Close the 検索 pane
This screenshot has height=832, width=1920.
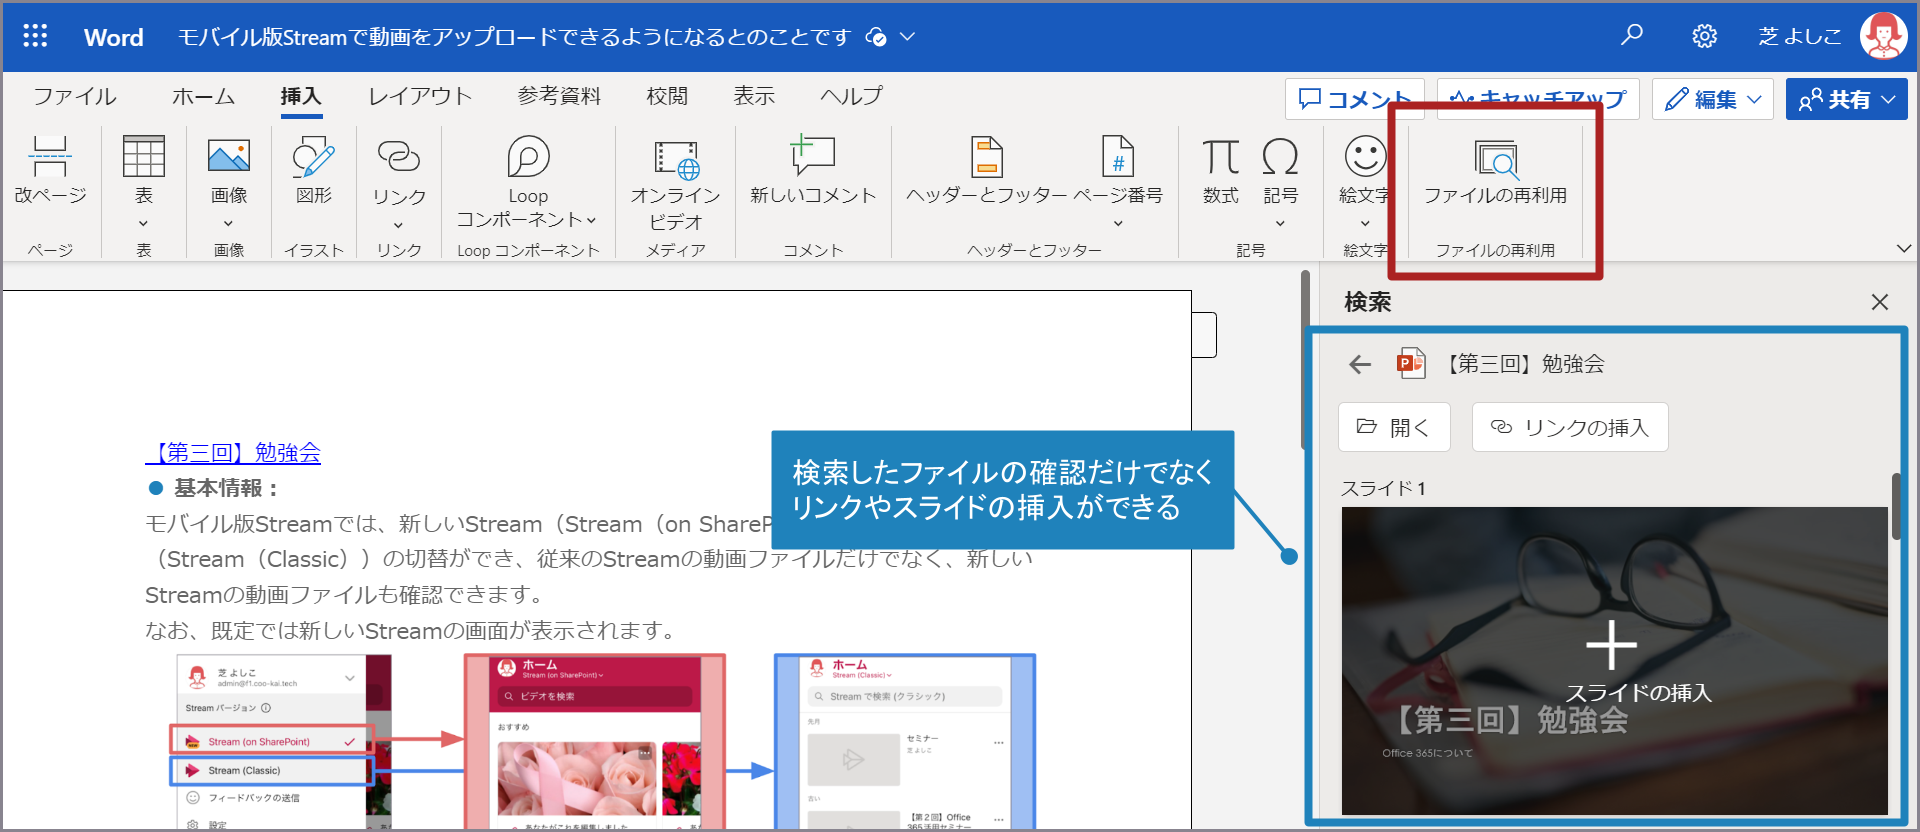pos(1880,302)
